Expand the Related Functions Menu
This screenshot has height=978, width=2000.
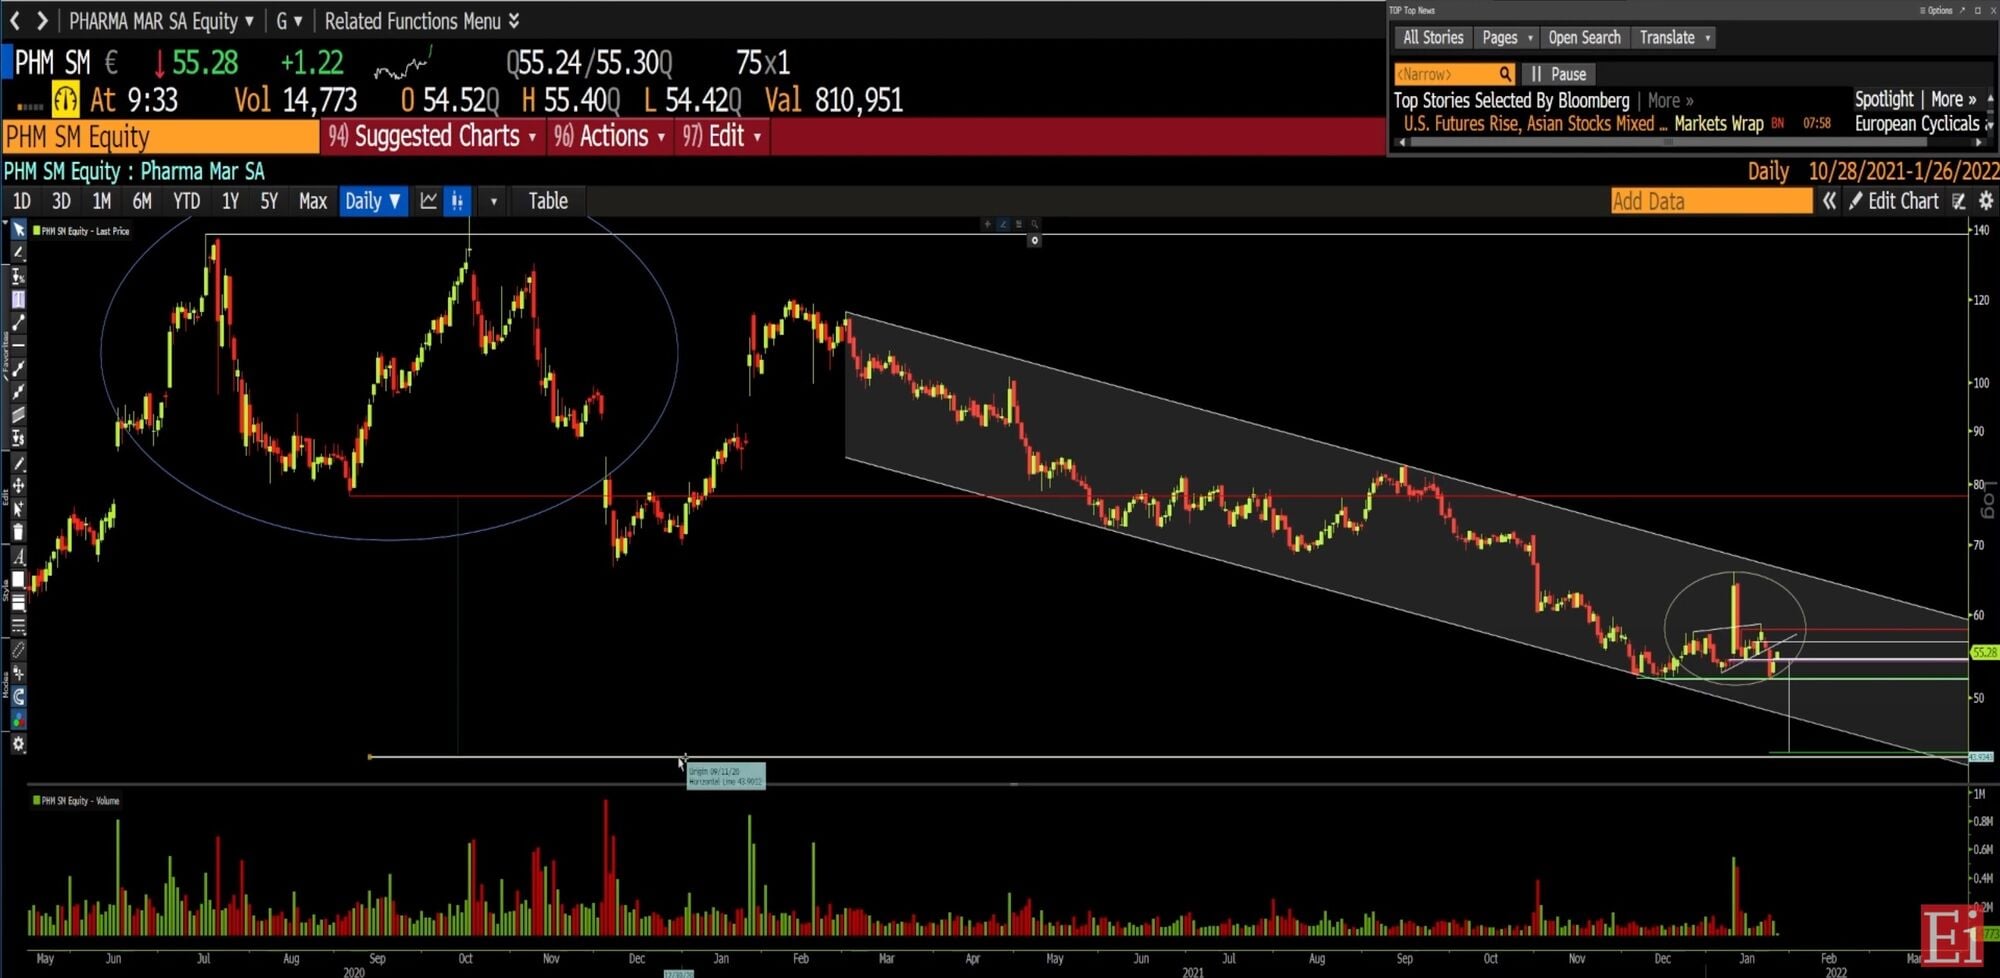pyautogui.click(x=422, y=21)
